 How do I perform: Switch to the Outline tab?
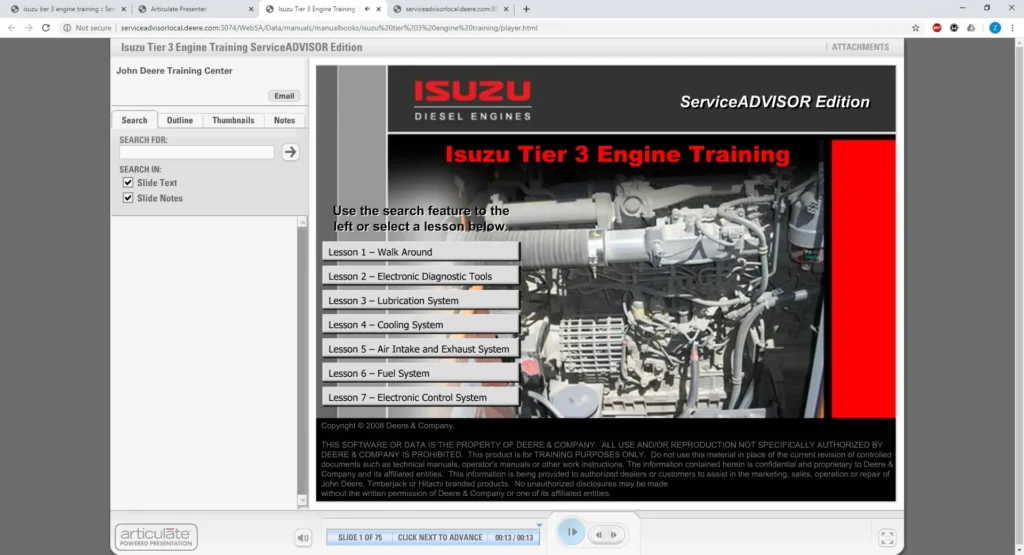click(180, 120)
